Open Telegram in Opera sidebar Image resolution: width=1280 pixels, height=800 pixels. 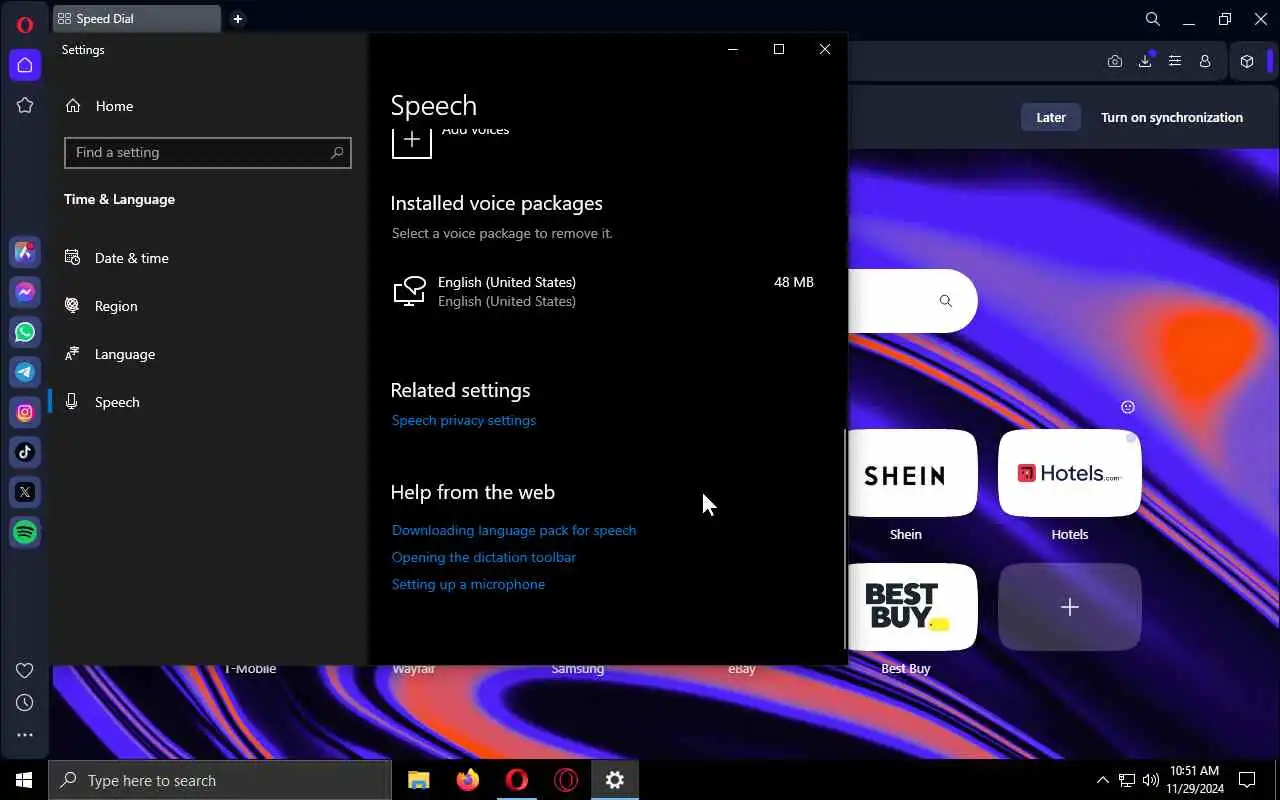pos(25,372)
